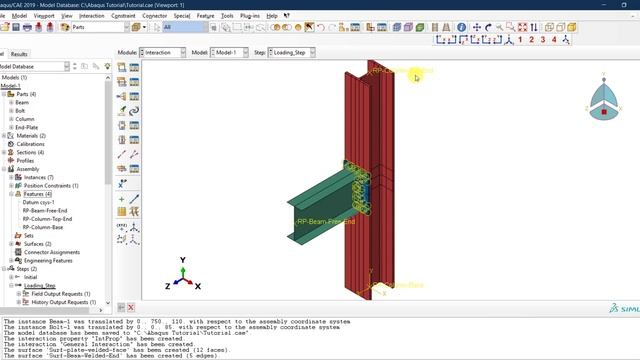Viewport: 640px width, 360px height.
Task: Click the All selection filter field
Action: tap(185, 27)
